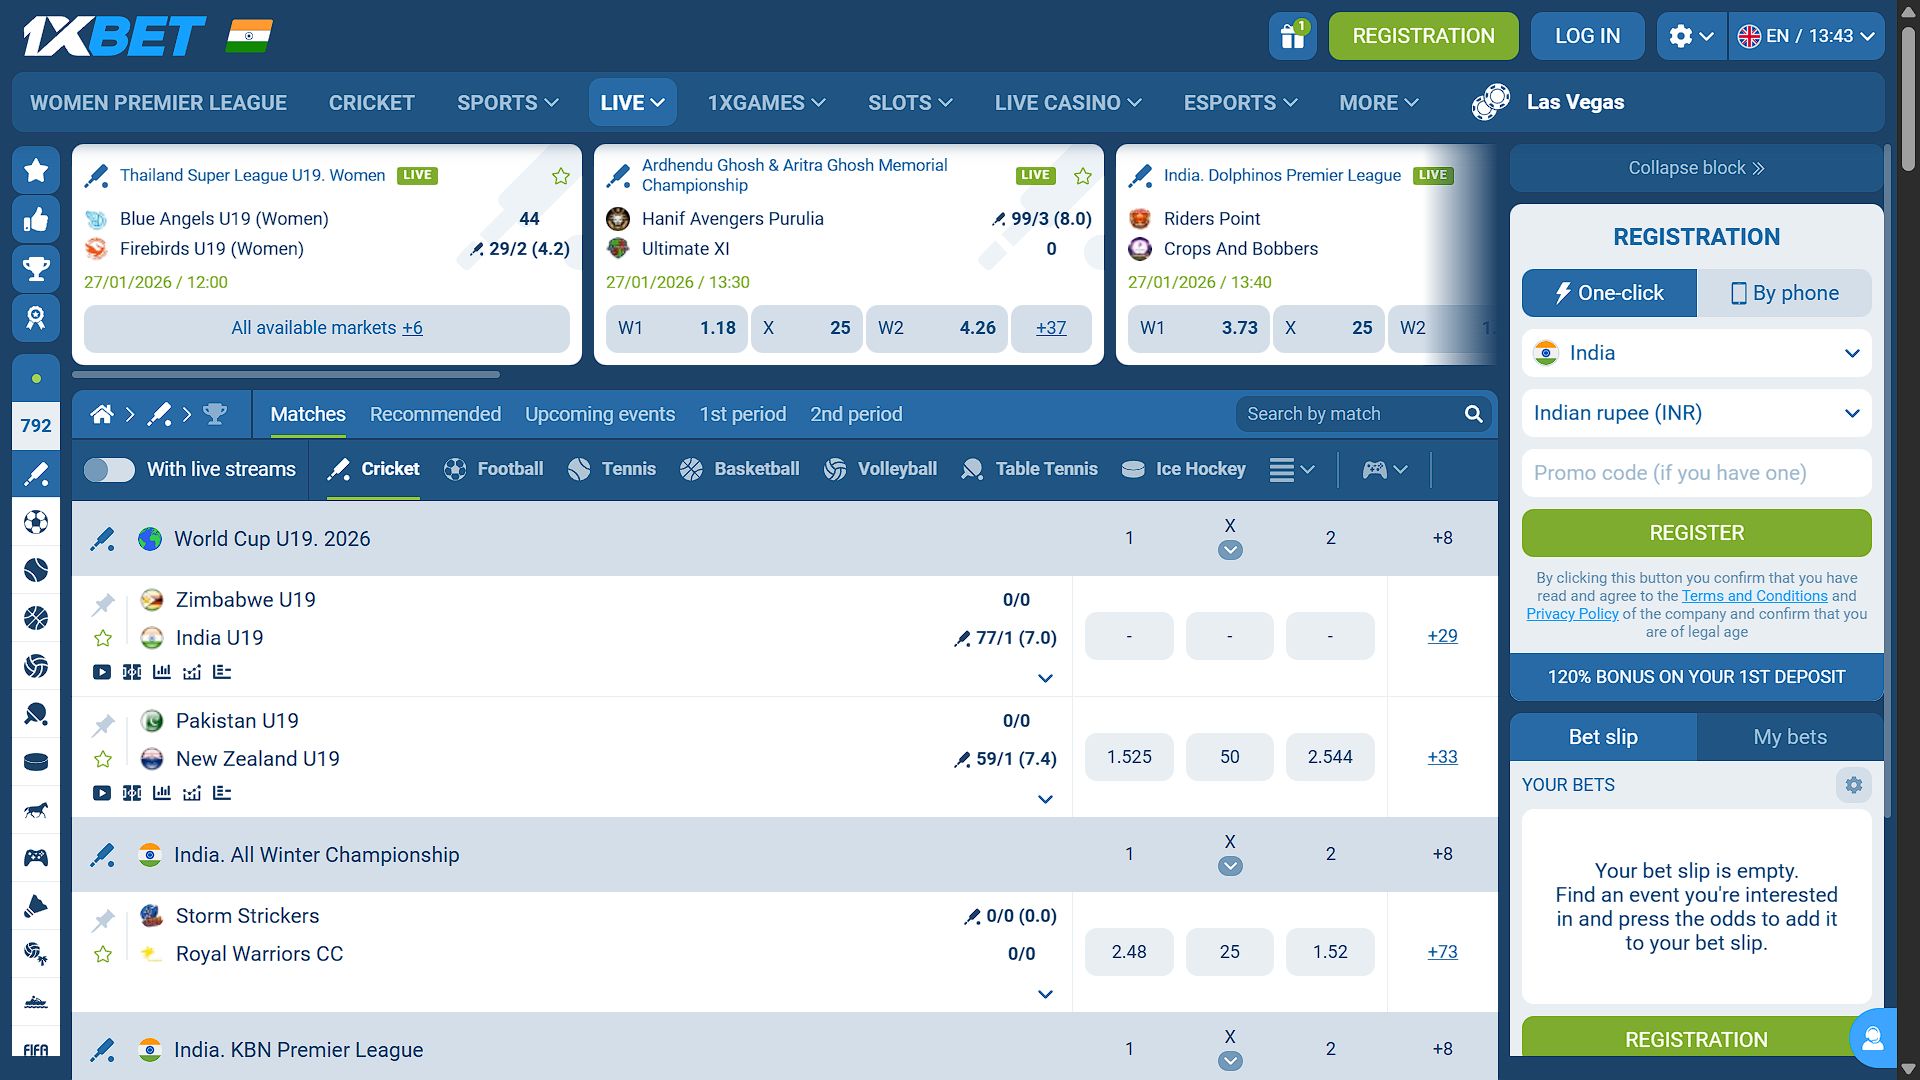Open the gift bonus icon
Screen dimensions: 1920x1080
point(1292,37)
